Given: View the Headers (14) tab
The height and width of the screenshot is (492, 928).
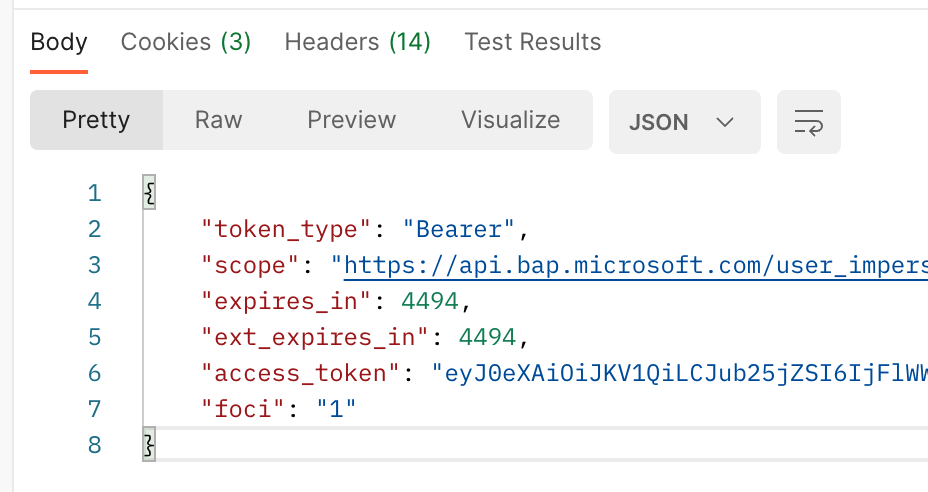Looking at the screenshot, I should click(x=357, y=42).
